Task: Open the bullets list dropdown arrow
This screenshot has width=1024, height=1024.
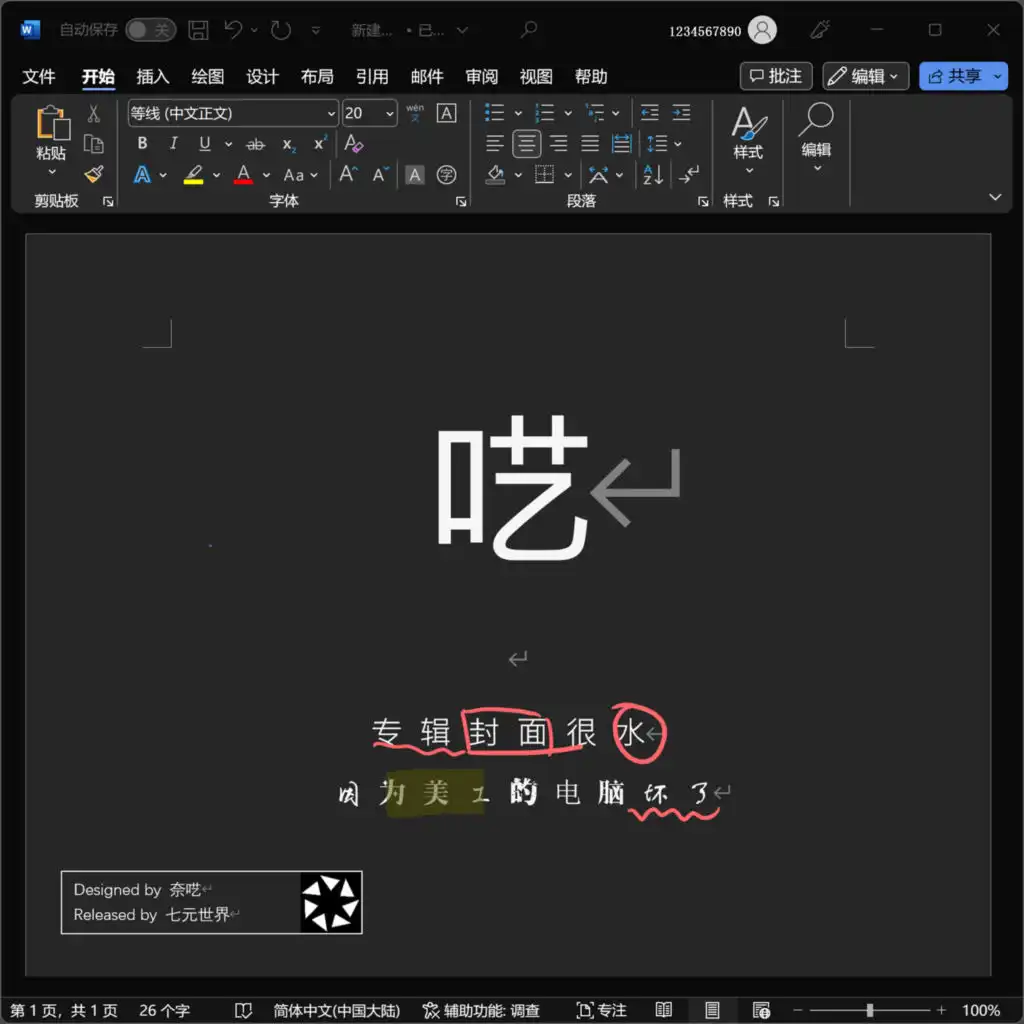Action: 519,114
